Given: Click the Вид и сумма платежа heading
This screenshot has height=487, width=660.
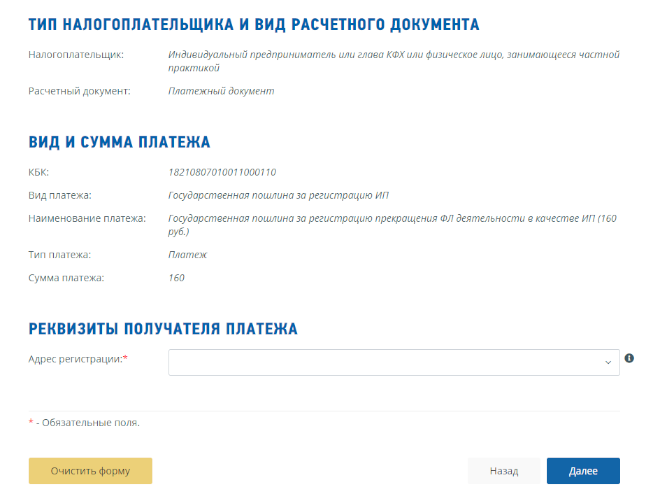Looking at the screenshot, I should pyautogui.click(x=119, y=142).
